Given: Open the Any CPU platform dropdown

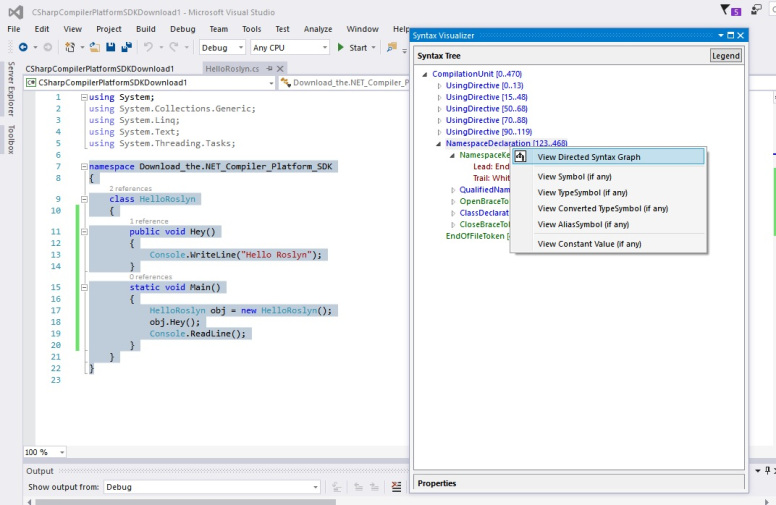Looking at the screenshot, I should coord(323,48).
